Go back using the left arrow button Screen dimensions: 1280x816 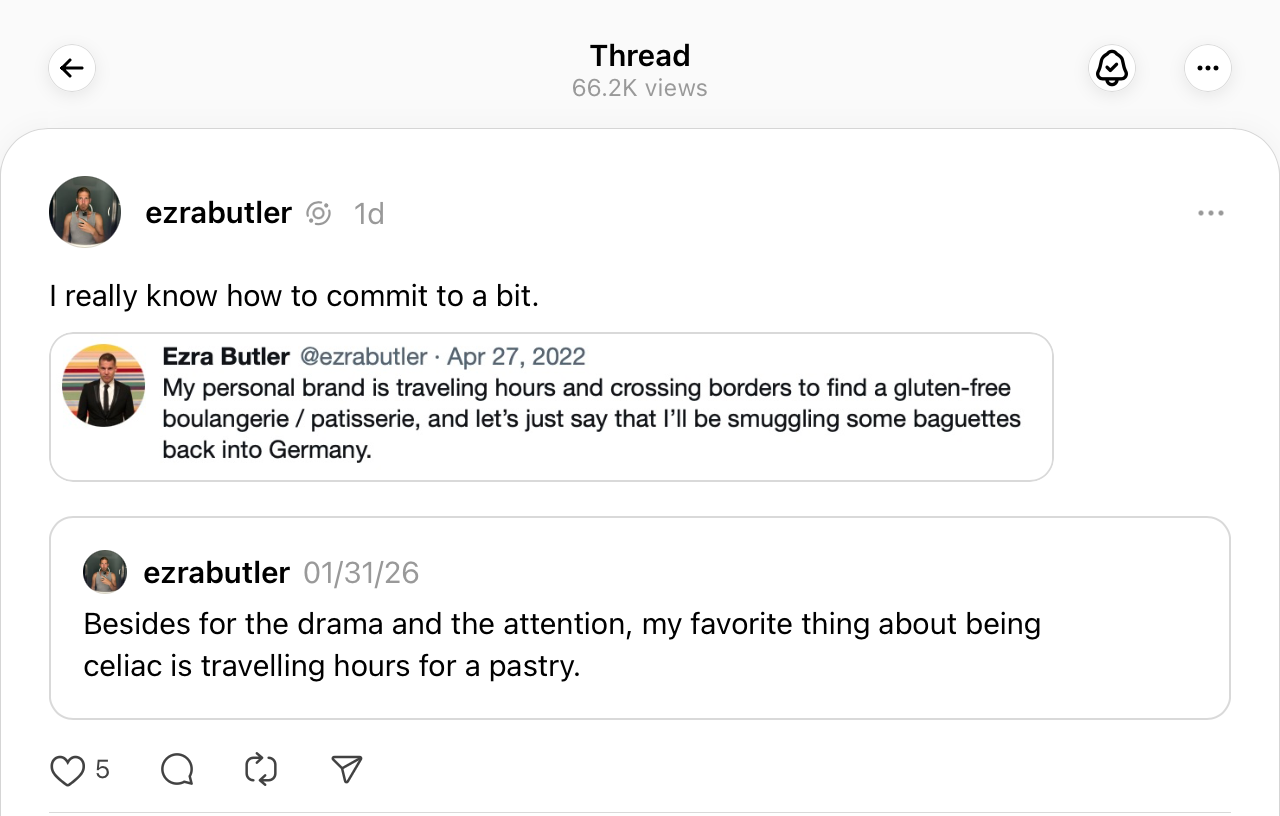pyautogui.click(x=72, y=69)
